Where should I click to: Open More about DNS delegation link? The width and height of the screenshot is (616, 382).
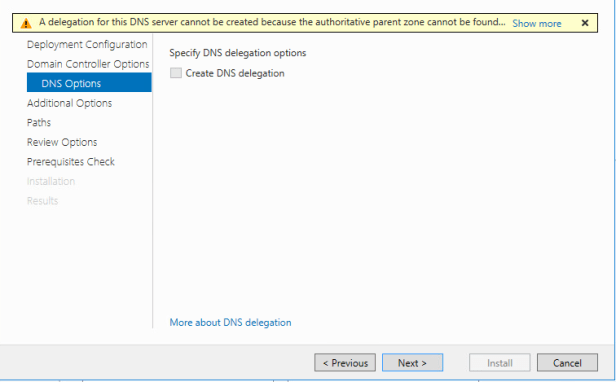(230, 323)
